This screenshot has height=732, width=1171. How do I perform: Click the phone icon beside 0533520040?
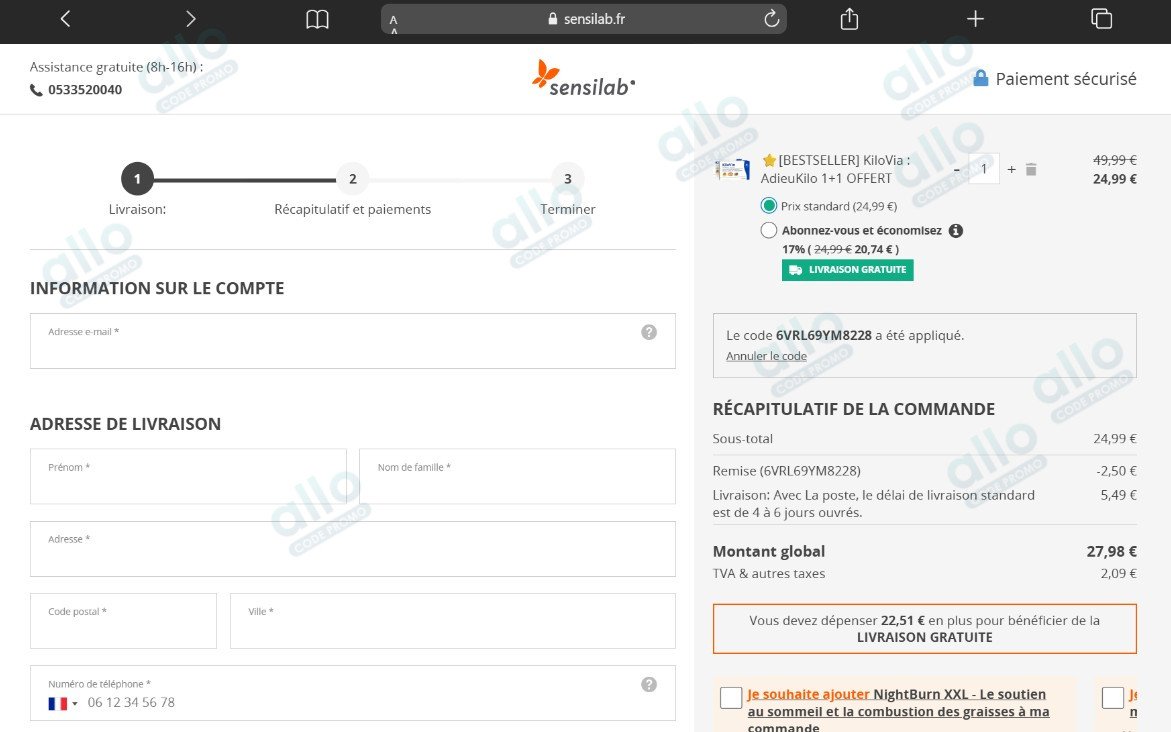(x=36, y=90)
